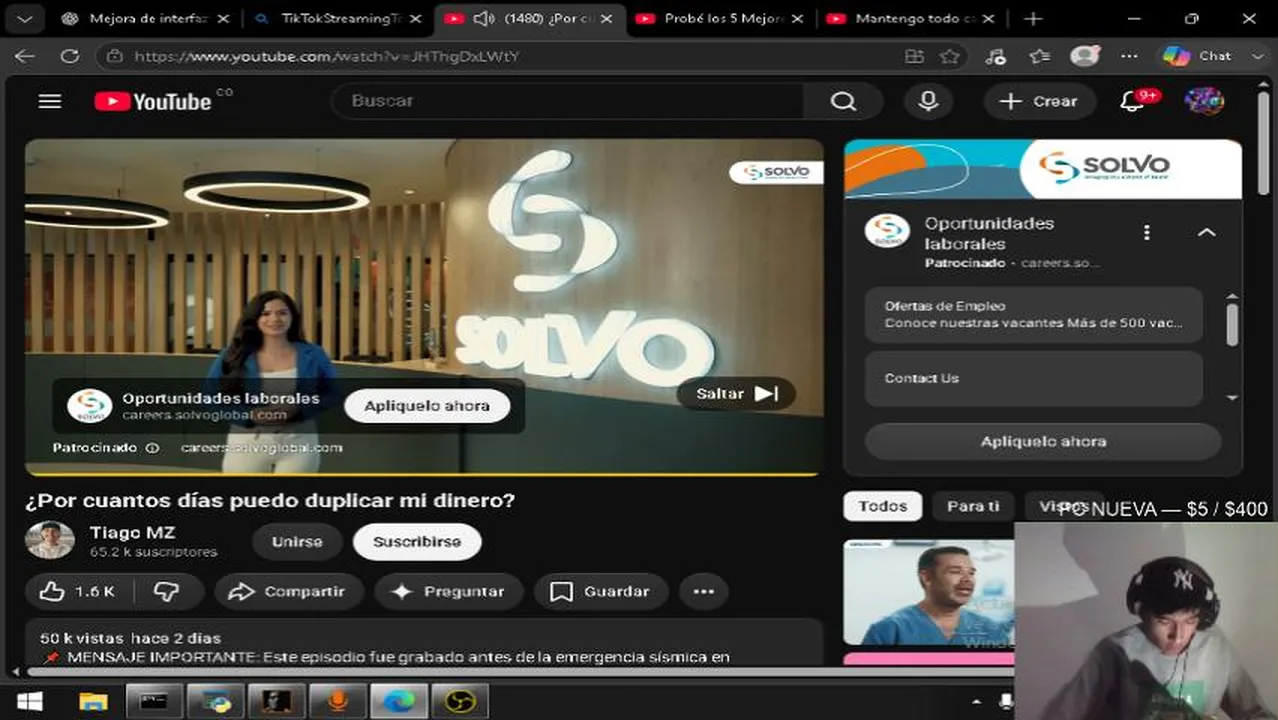Screen dimensions: 1278x720
Task: Click the yellow ad progress bar
Action: point(422,474)
